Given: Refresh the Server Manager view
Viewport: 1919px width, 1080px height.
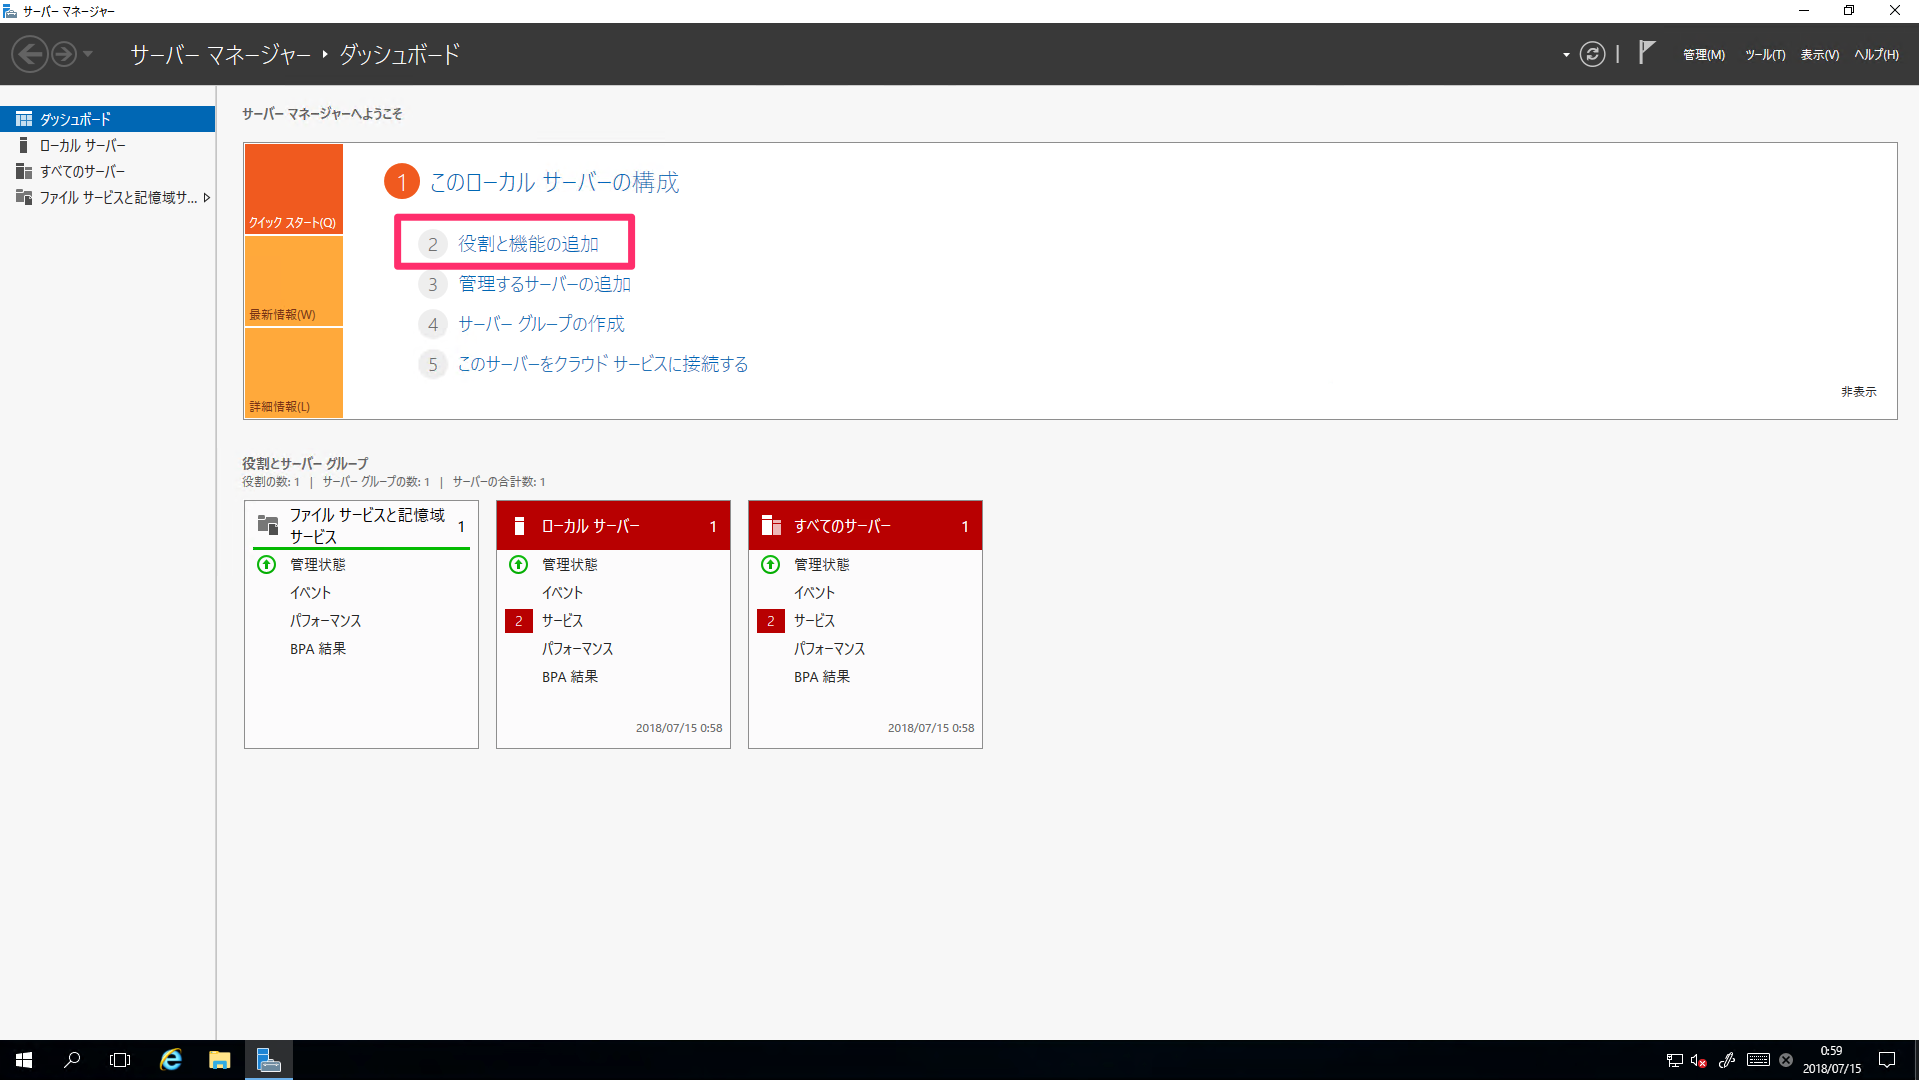Looking at the screenshot, I should (1592, 54).
